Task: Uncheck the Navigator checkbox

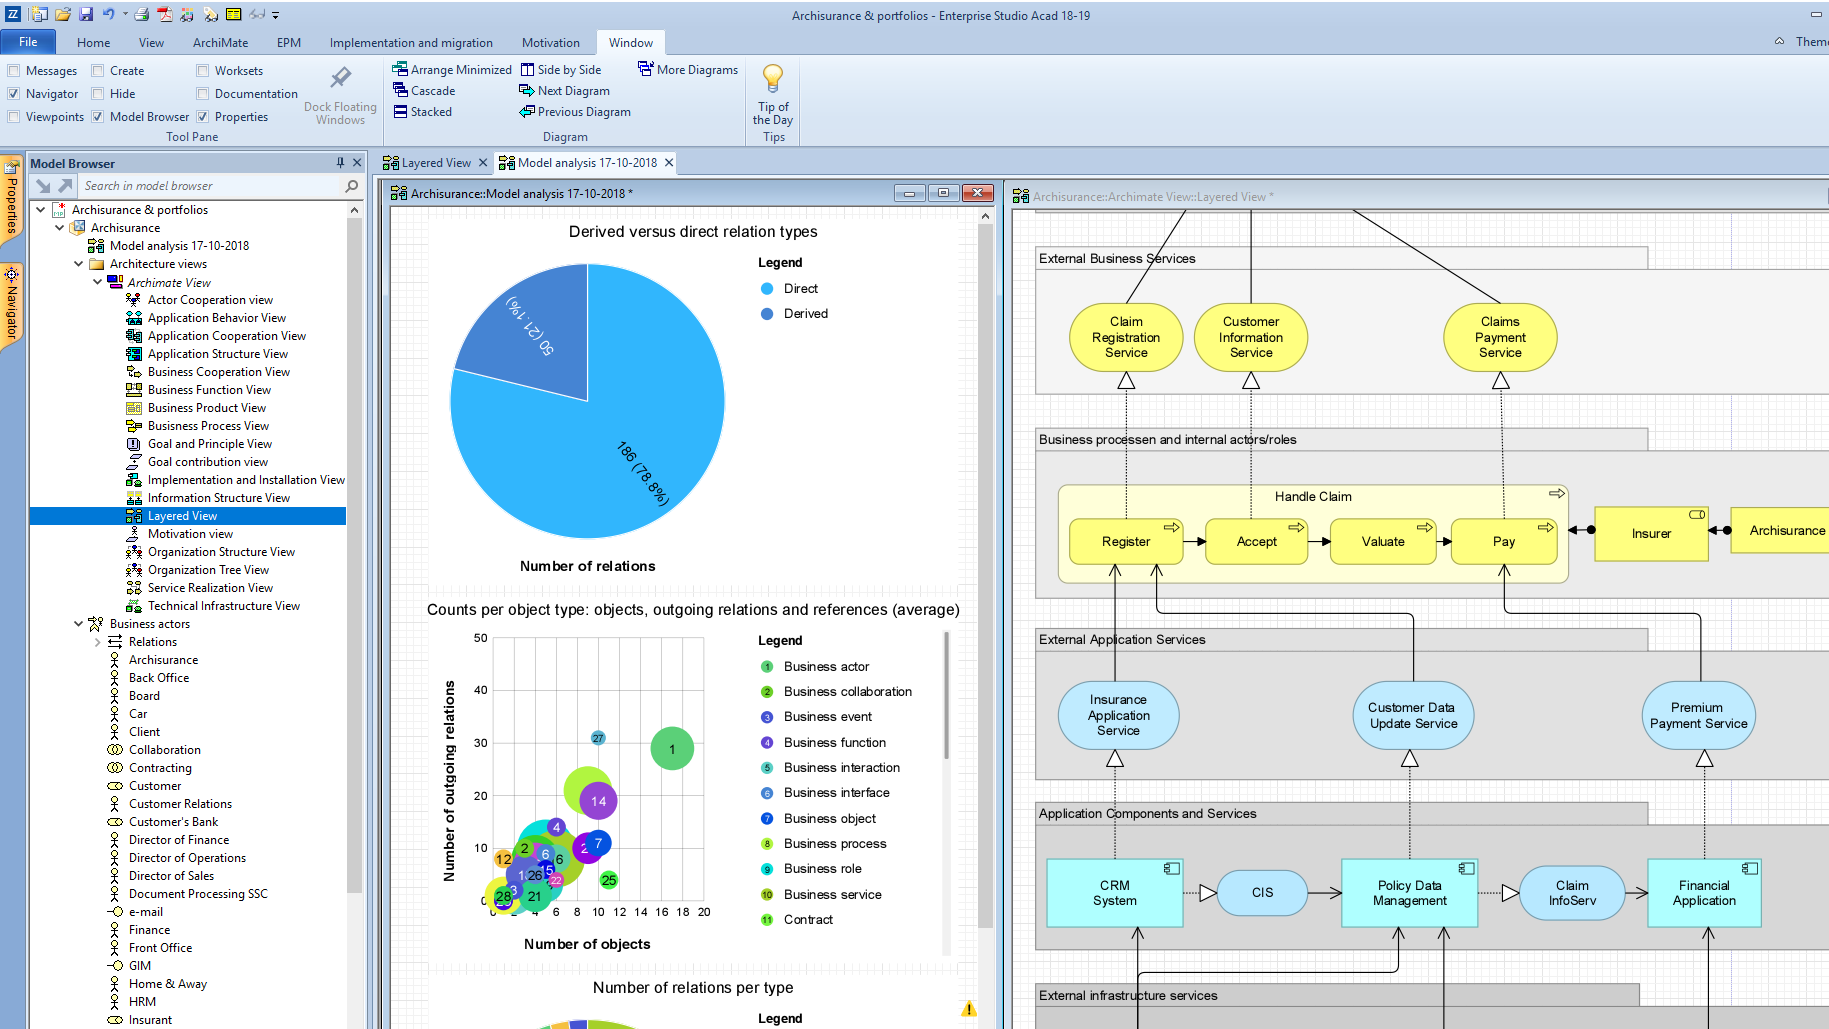Action: click(14, 94)
